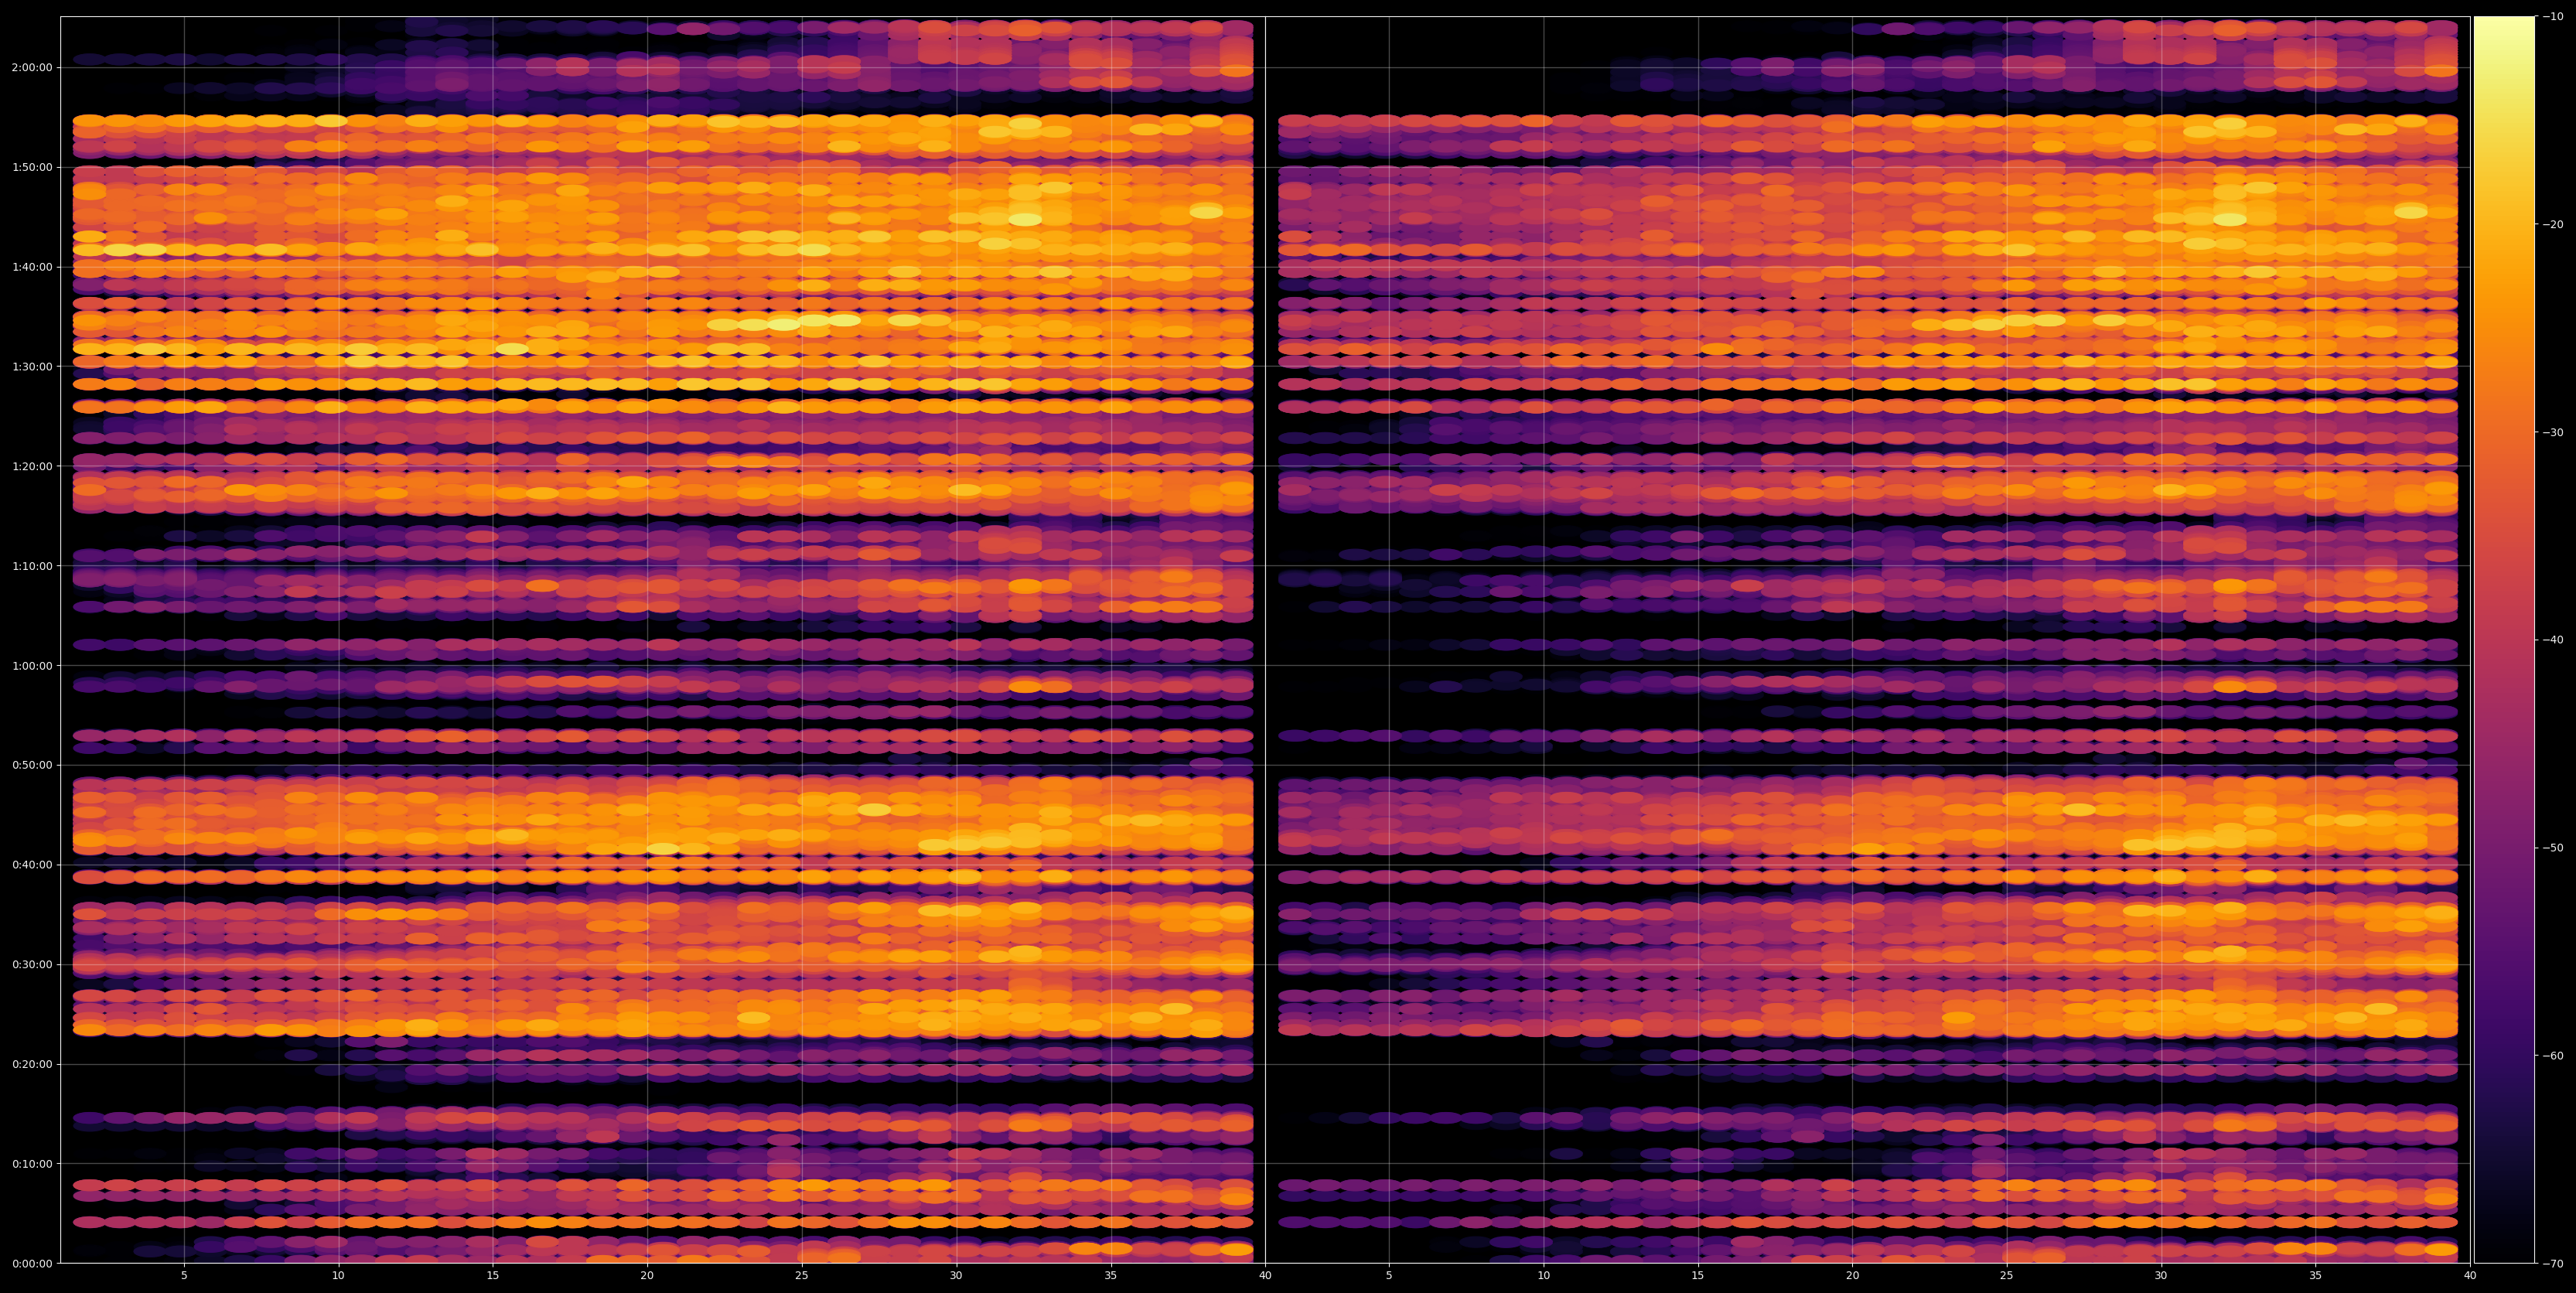Screen dimensions: 2576x1293
Task: Click x-axis label 25 under the left heatmap
Action: coord(802,1276)
